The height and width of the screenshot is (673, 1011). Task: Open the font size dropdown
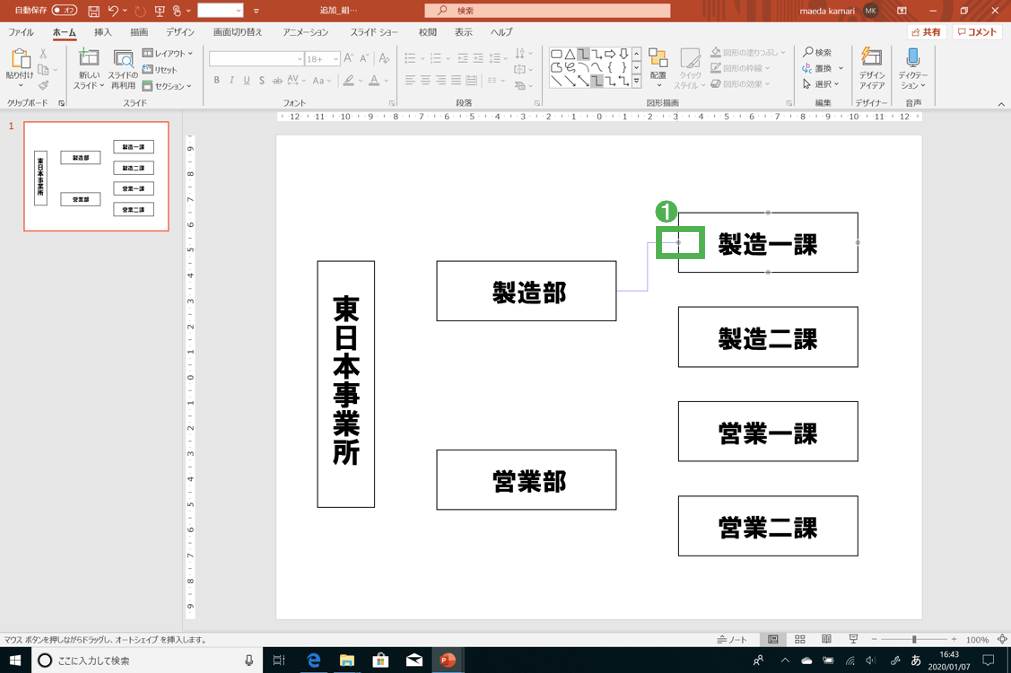(336, 59)
